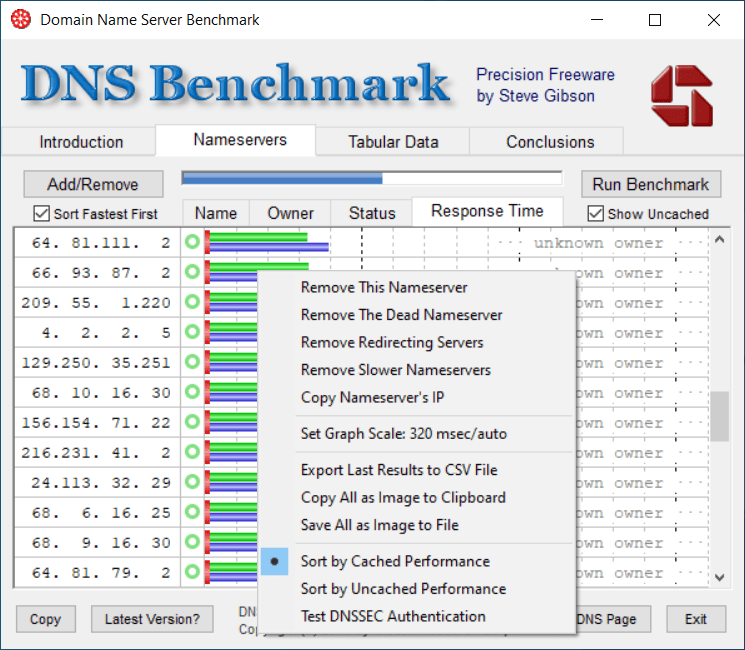Select the IP address 209.55.1.220
The image size is (745, 650).
tap(96, 303)
